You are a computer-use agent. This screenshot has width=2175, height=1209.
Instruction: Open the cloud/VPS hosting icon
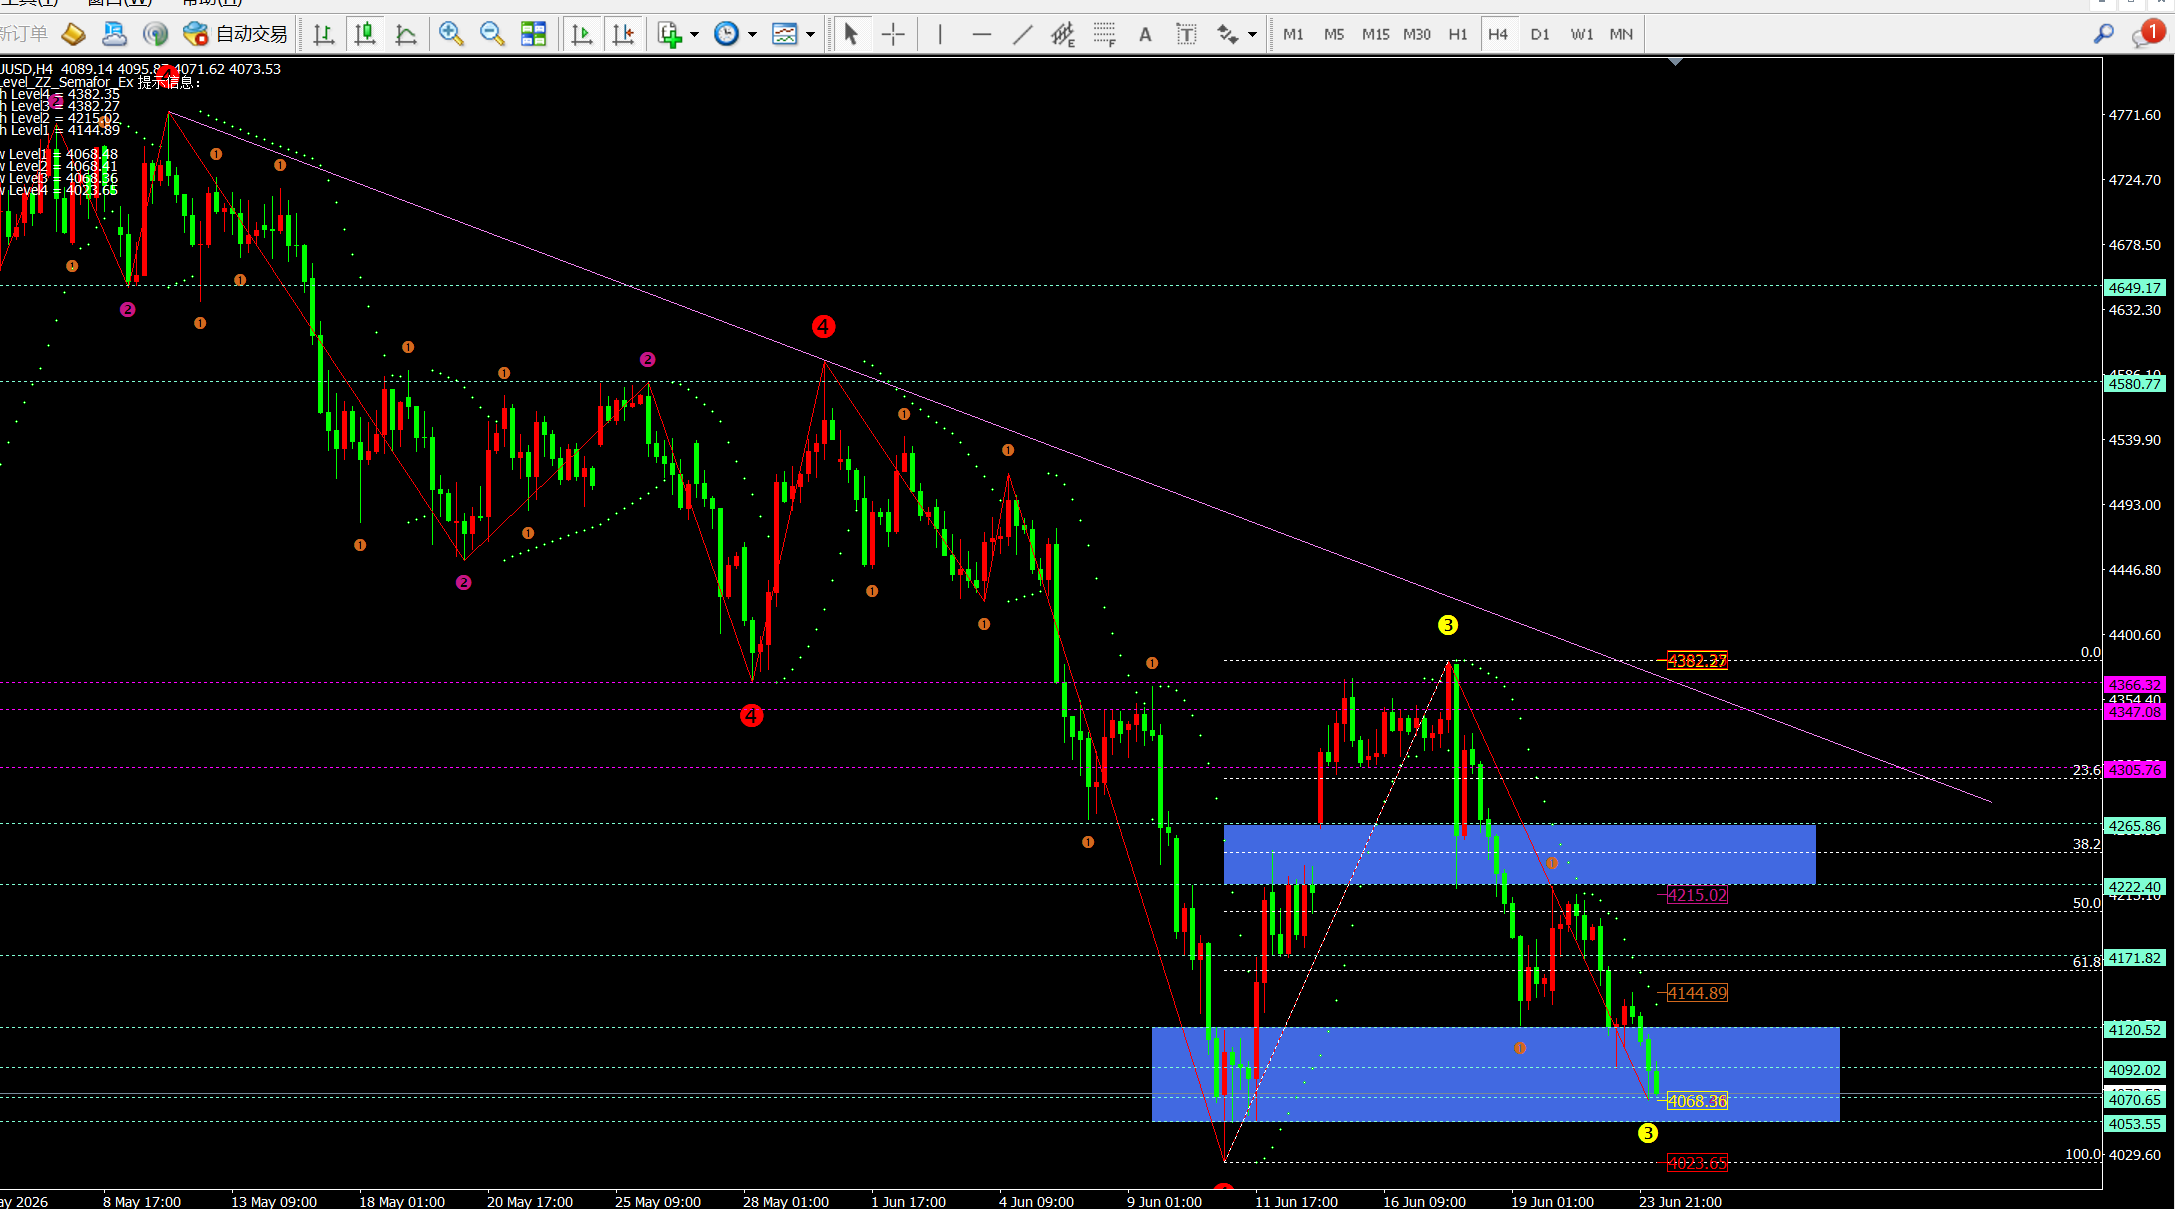114,34
